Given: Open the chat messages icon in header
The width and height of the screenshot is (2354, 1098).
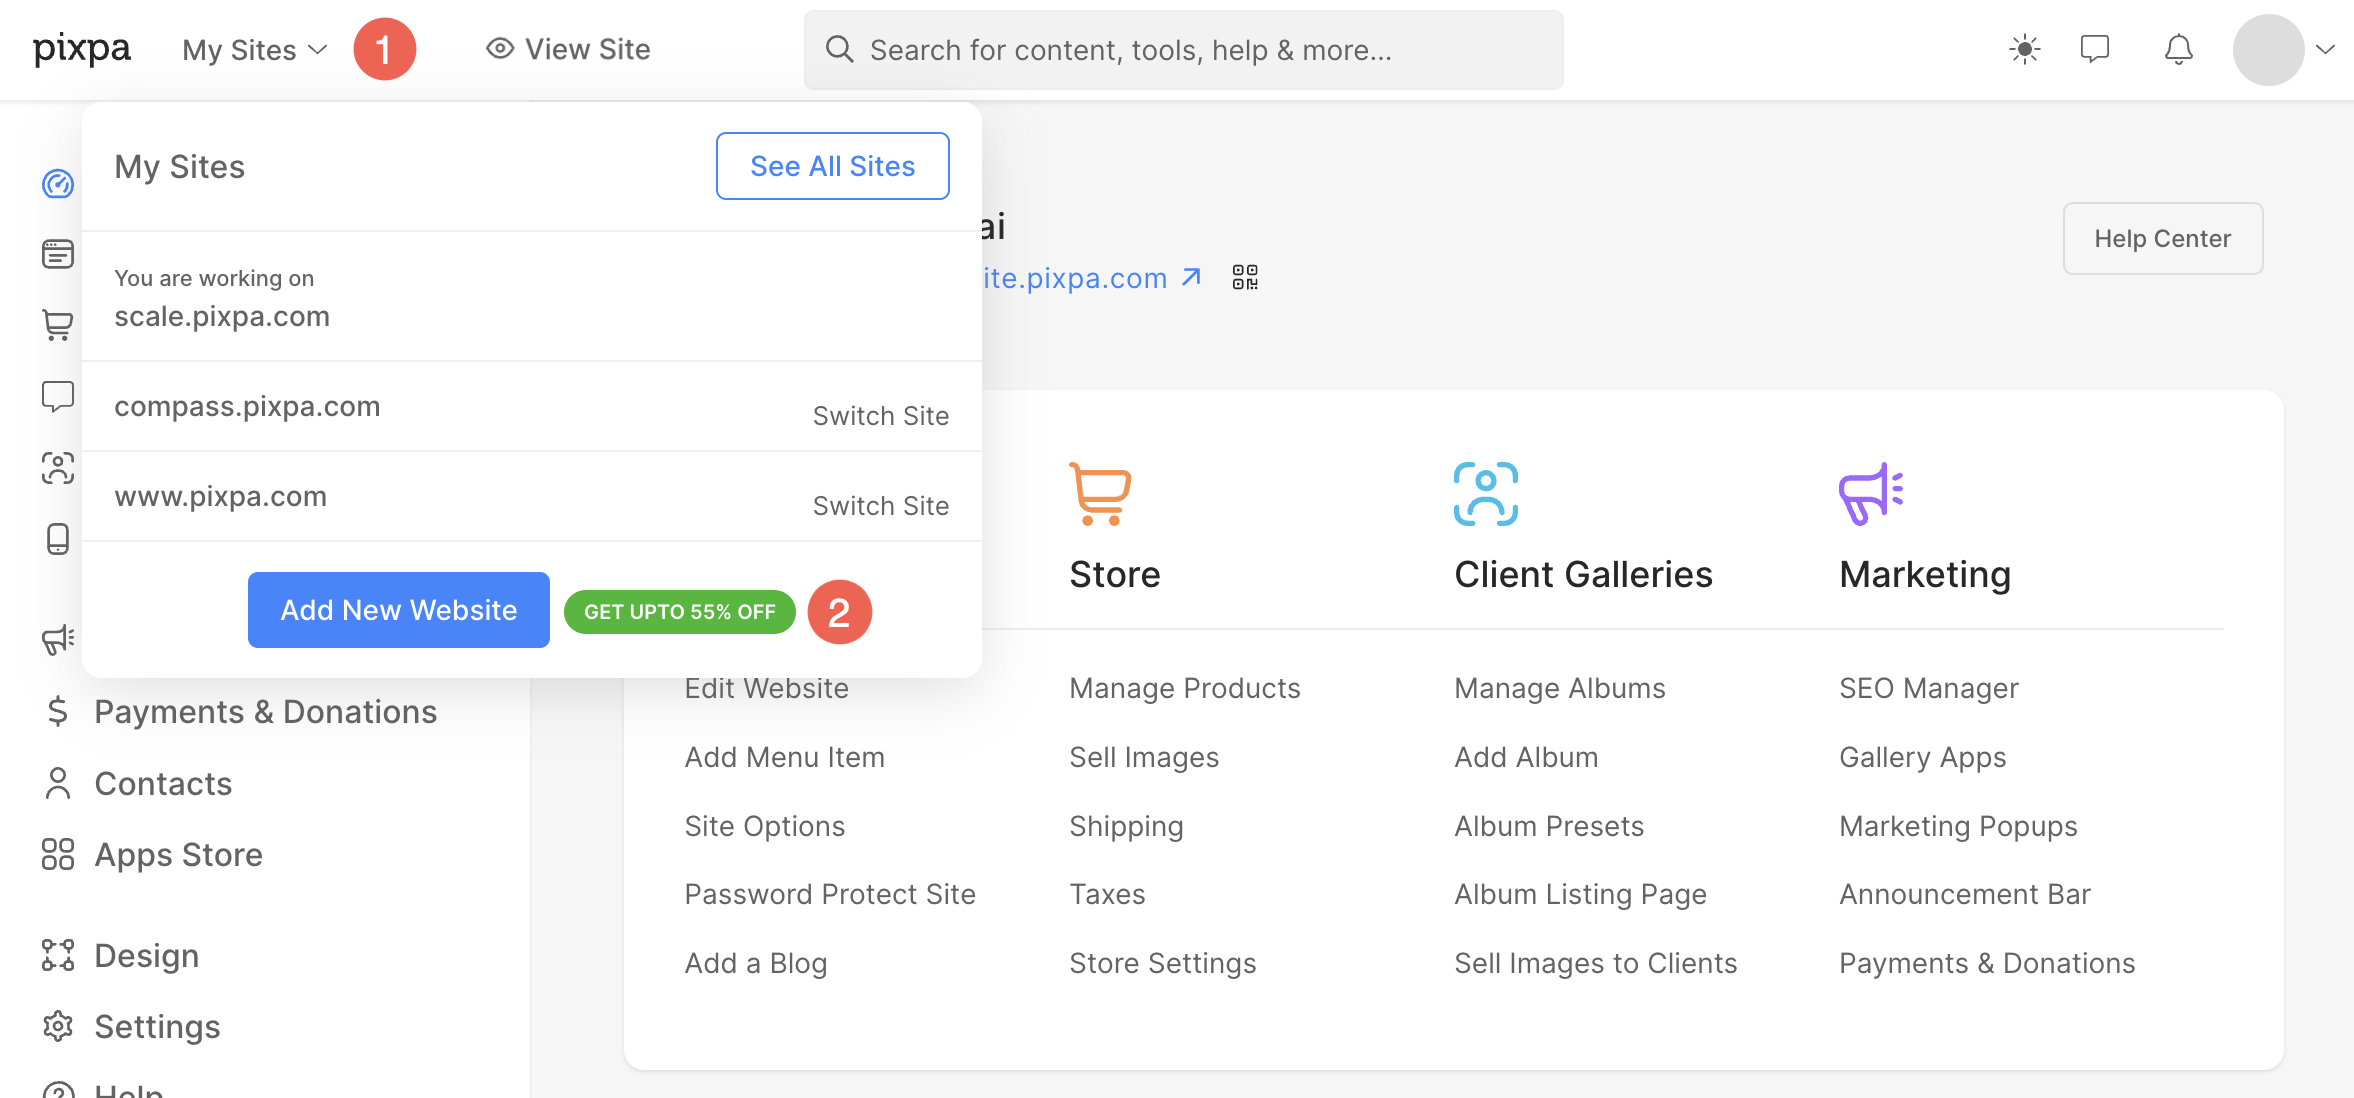Looking at the screenshot, I should click(2095, 49).
